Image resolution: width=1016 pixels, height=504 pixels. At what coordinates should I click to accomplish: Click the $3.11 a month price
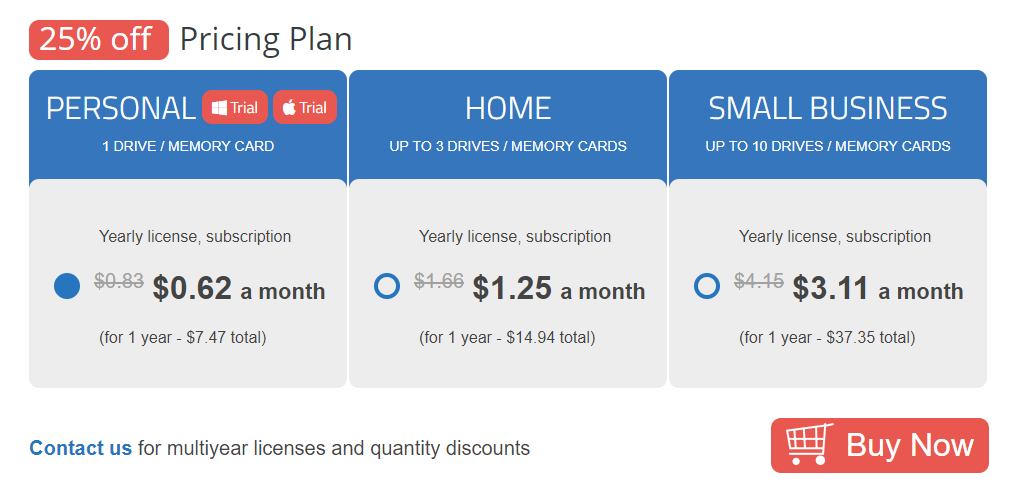coord(878,289)
